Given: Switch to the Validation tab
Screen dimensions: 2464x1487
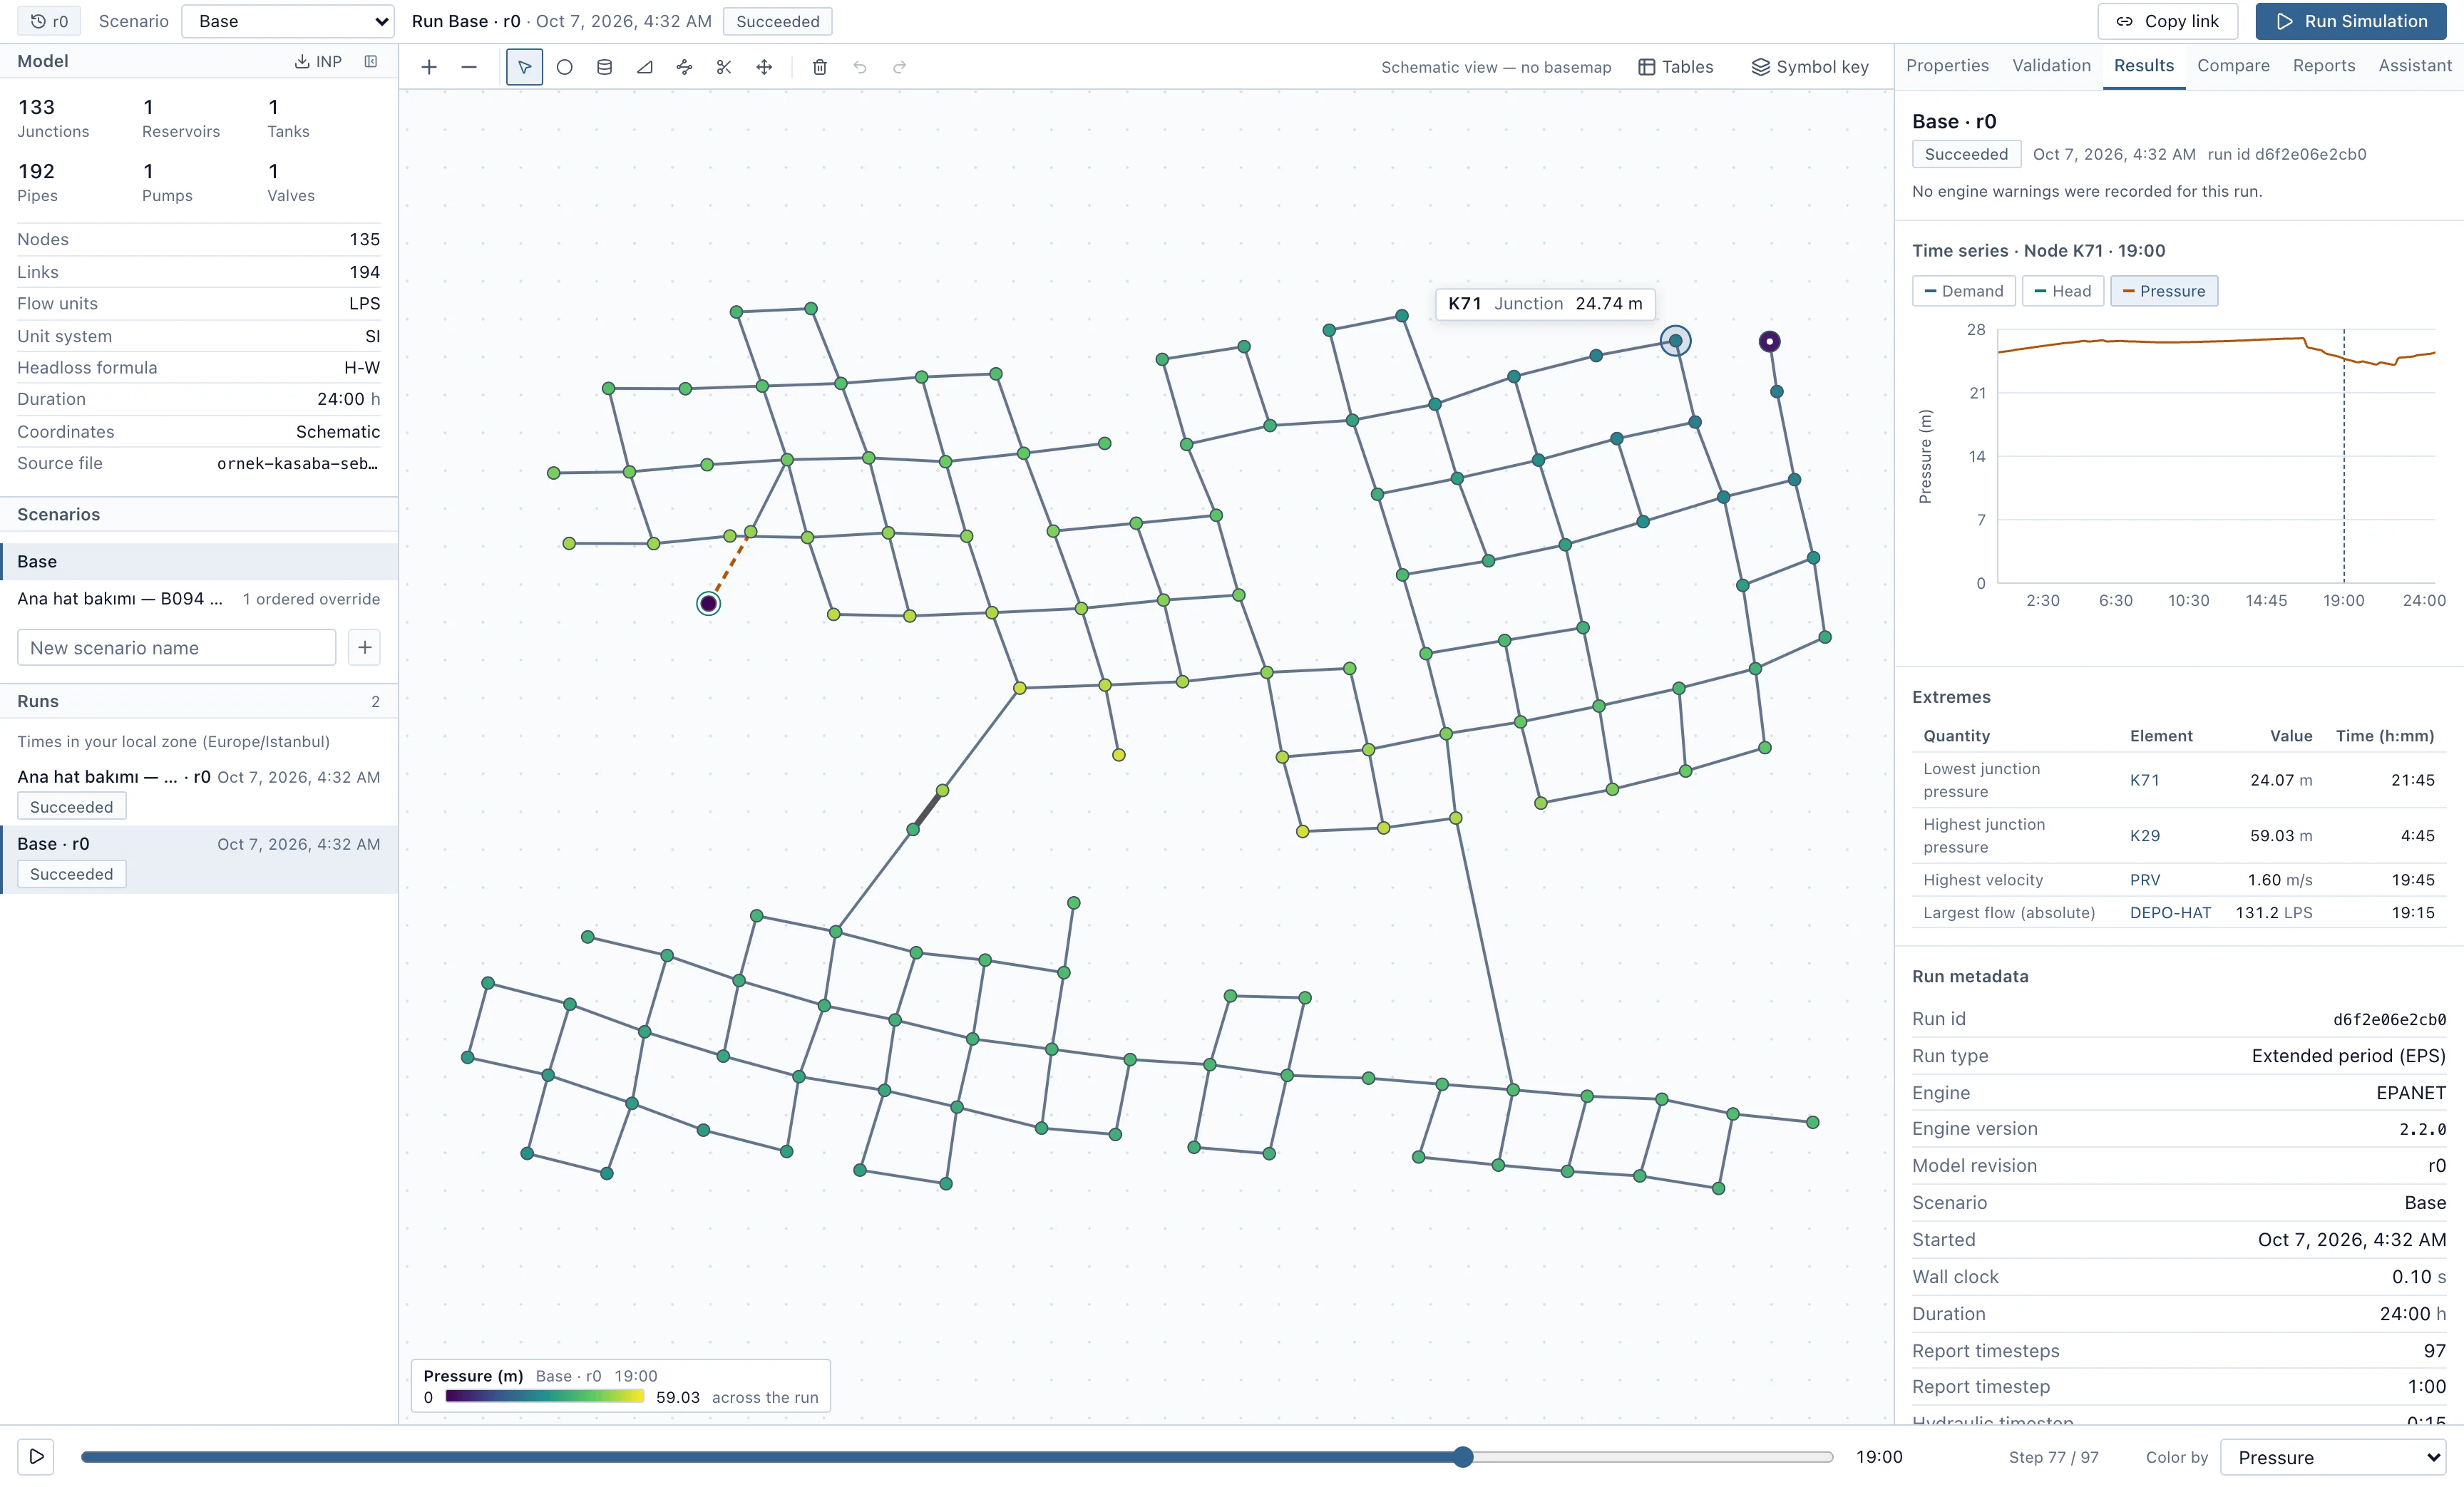Looking at the screenshot, I should (x=2051, y=66).
